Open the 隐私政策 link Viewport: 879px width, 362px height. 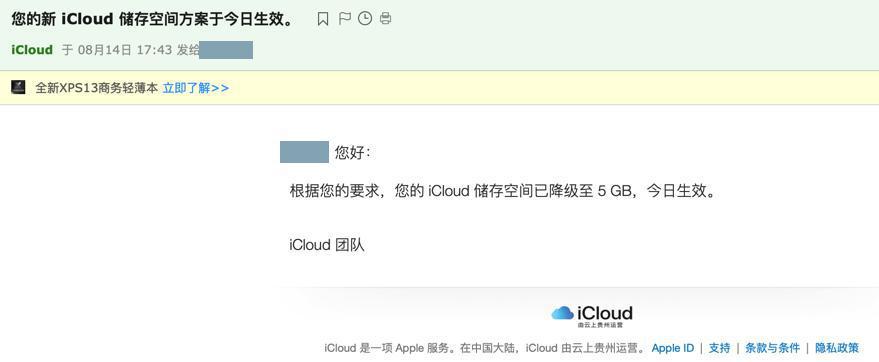[837, 348]
